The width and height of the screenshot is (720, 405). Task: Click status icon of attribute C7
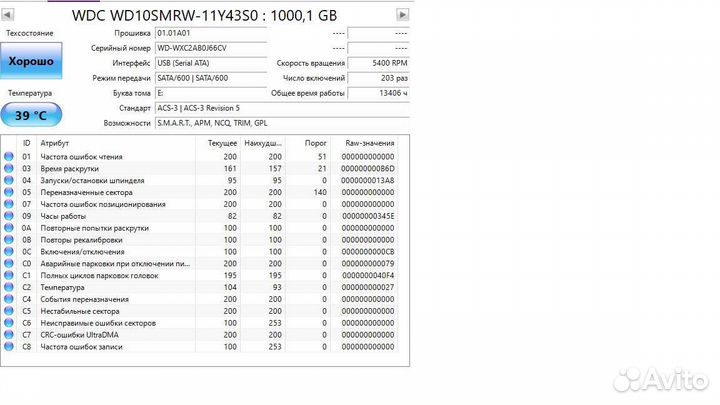[9, 335]
